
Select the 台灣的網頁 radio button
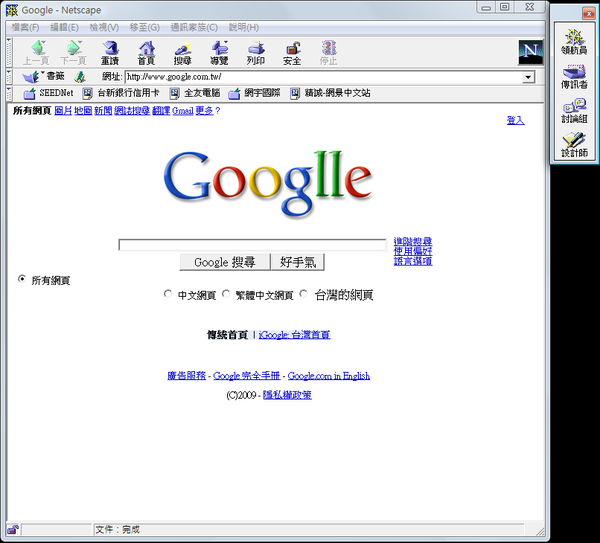[x=303, y=294]
